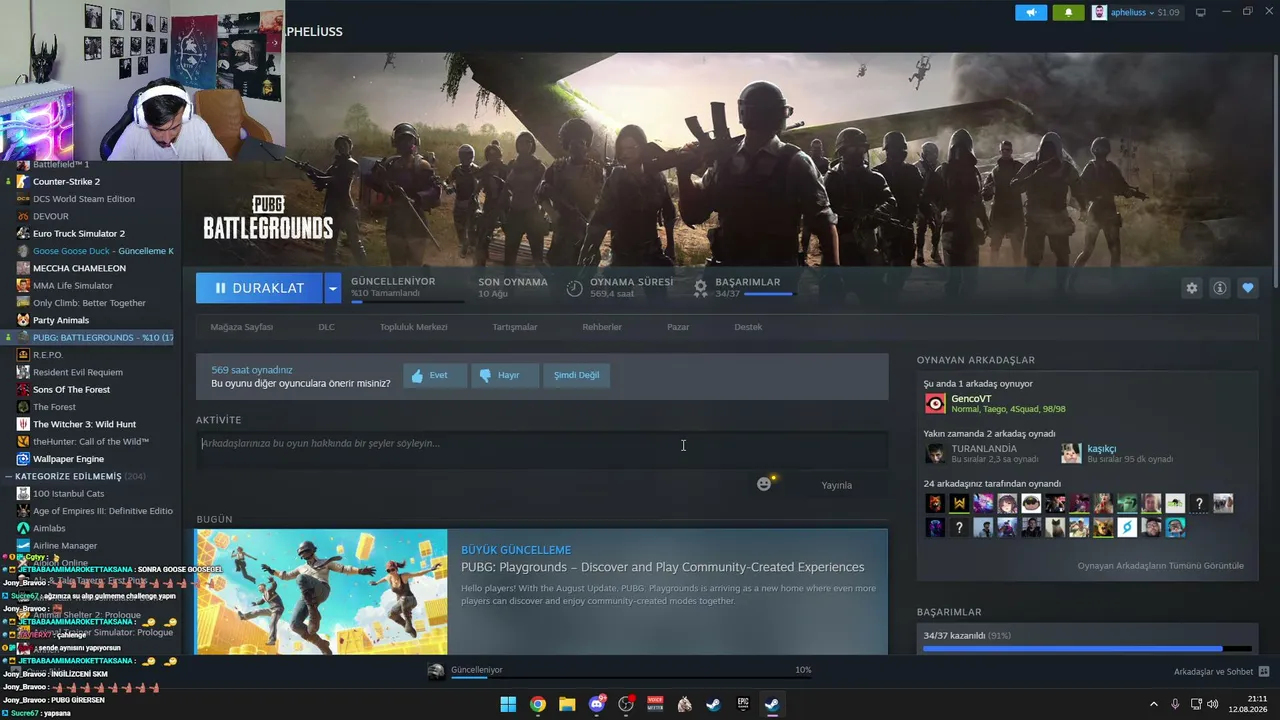Viewport: 1280px width, 720px height.
Task: Open Arkadaşlar ve Sohbet panel
Action: pyautogui.click(x=1221, y=672)
